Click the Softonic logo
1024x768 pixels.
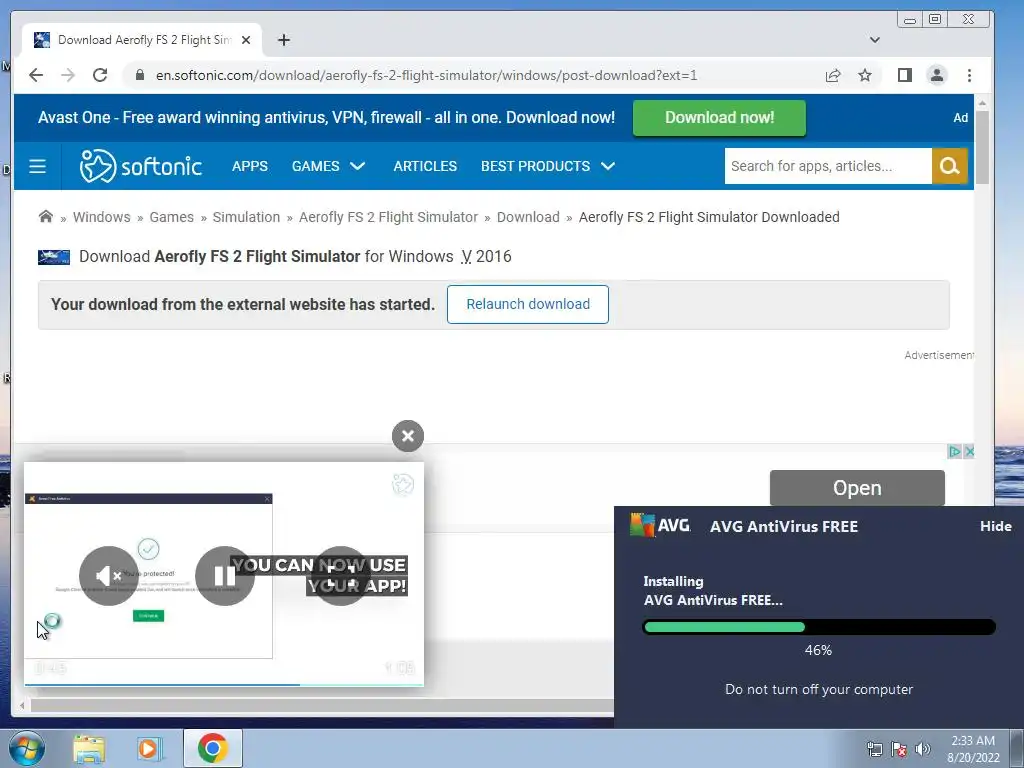[141, 166]
